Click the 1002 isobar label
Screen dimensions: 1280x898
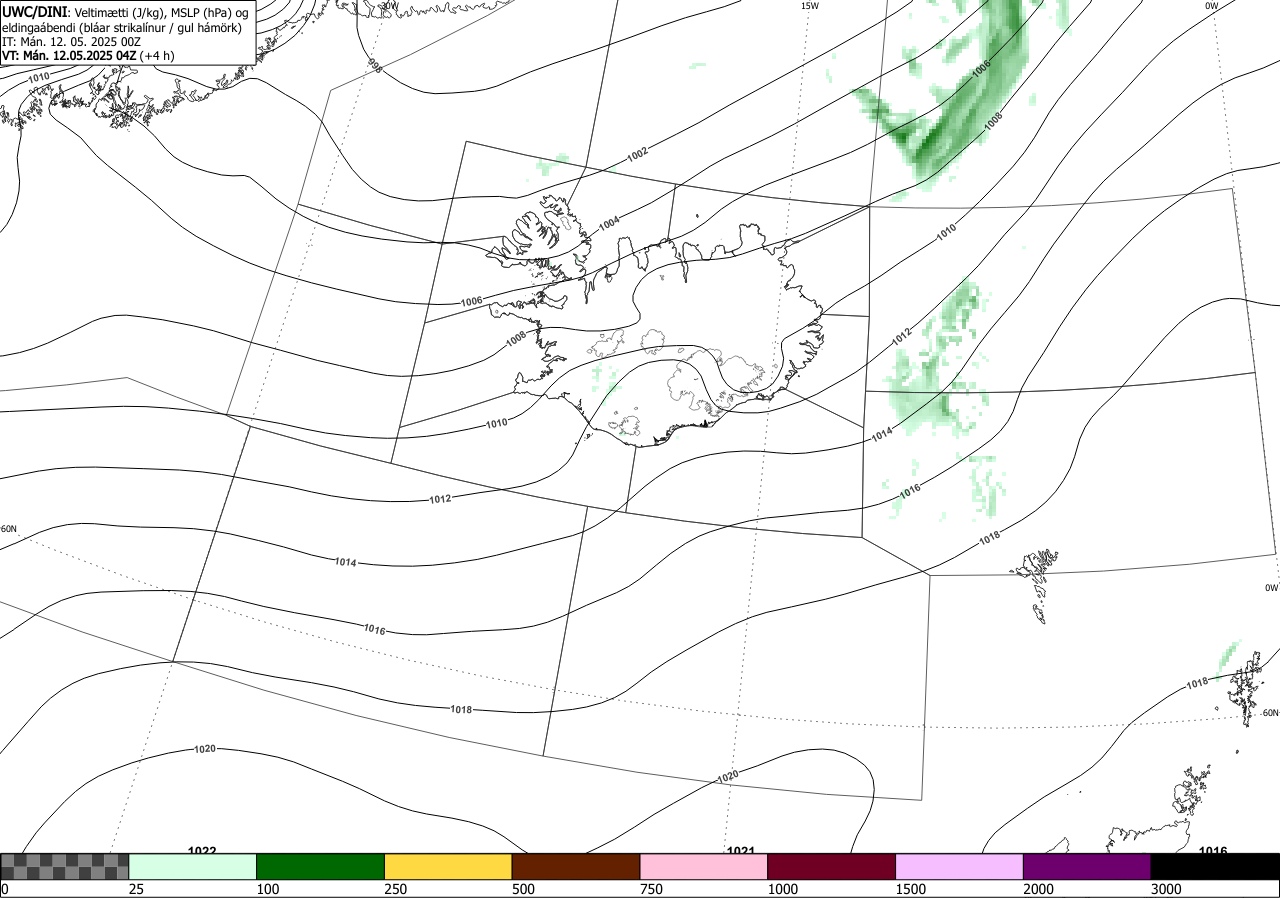(637, 153)
